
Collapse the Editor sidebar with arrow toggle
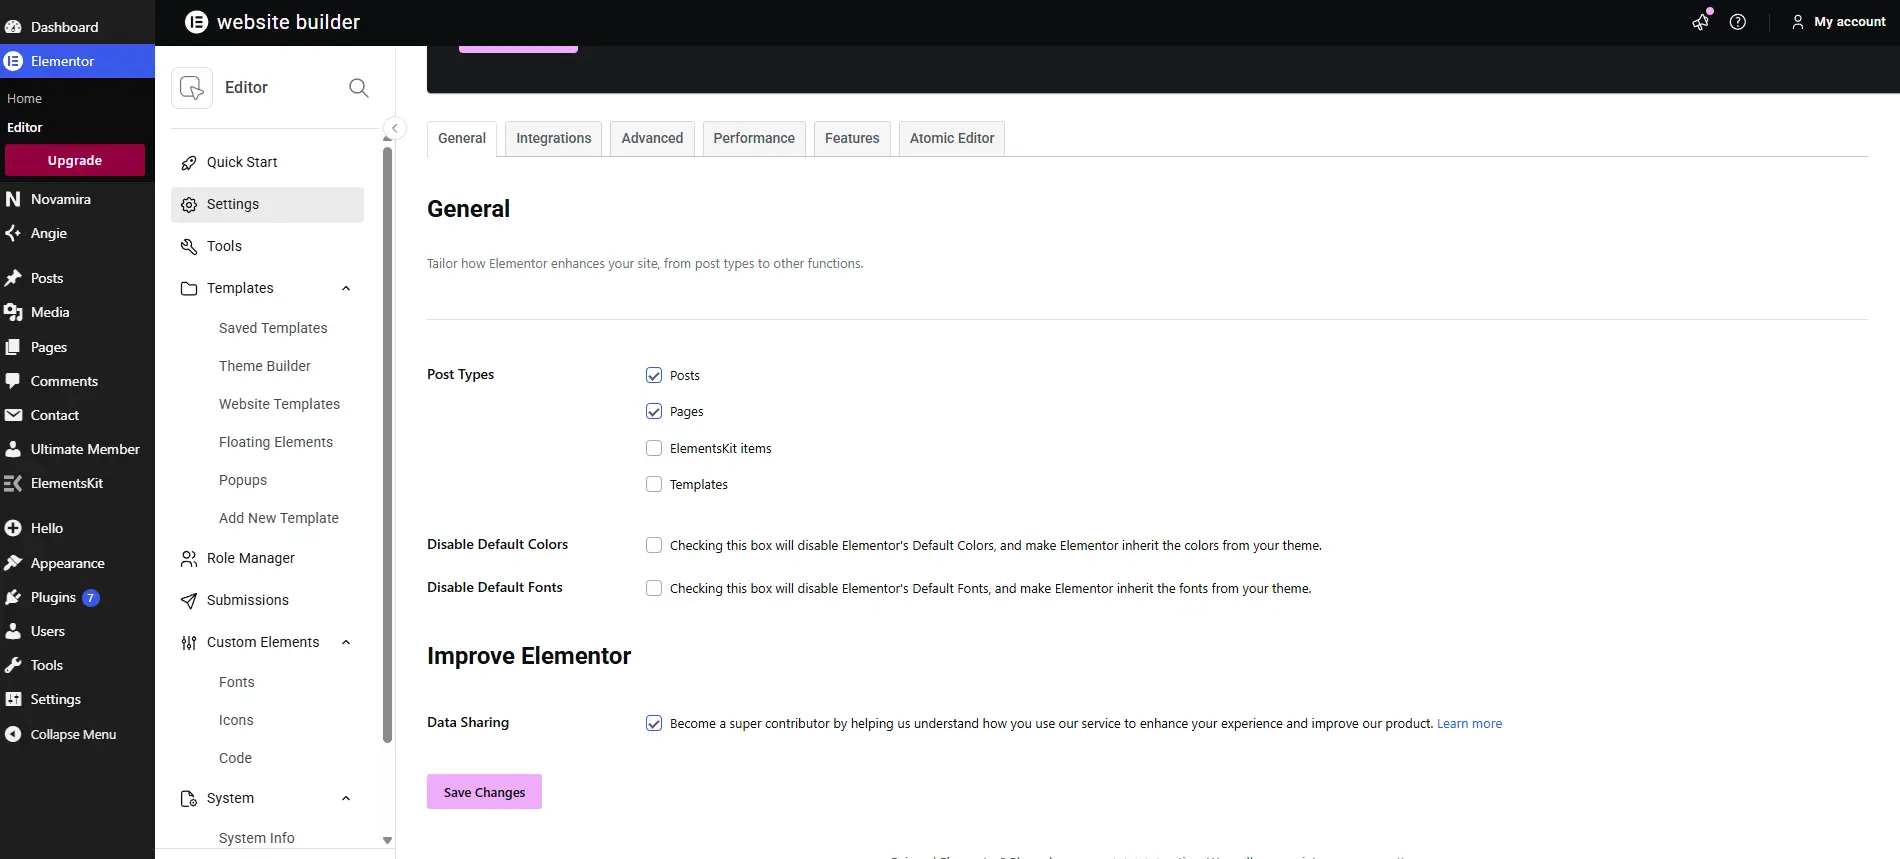[x=395, y=128]
